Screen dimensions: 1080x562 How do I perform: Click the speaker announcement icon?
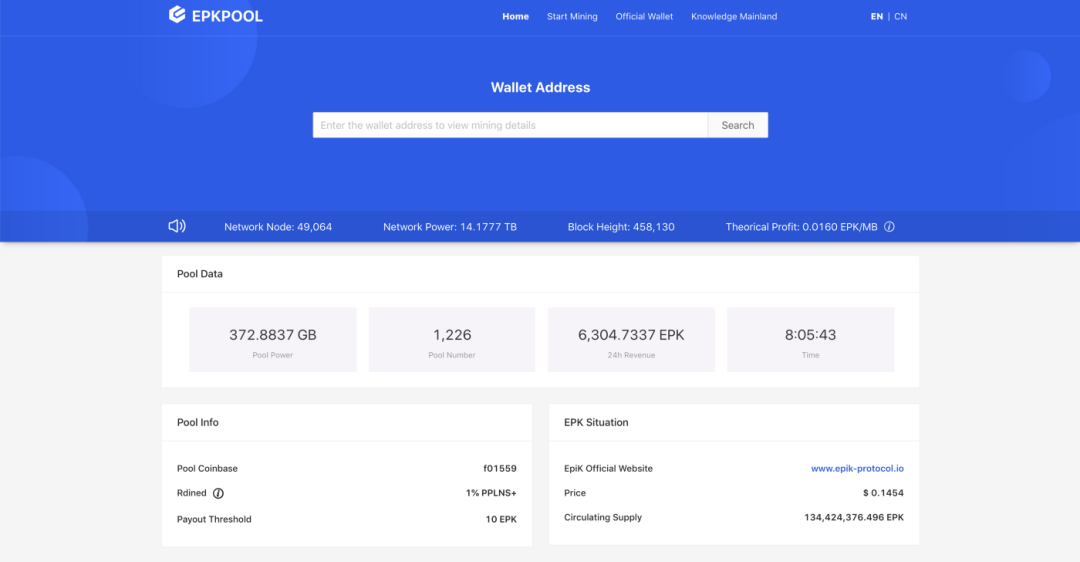177,226
